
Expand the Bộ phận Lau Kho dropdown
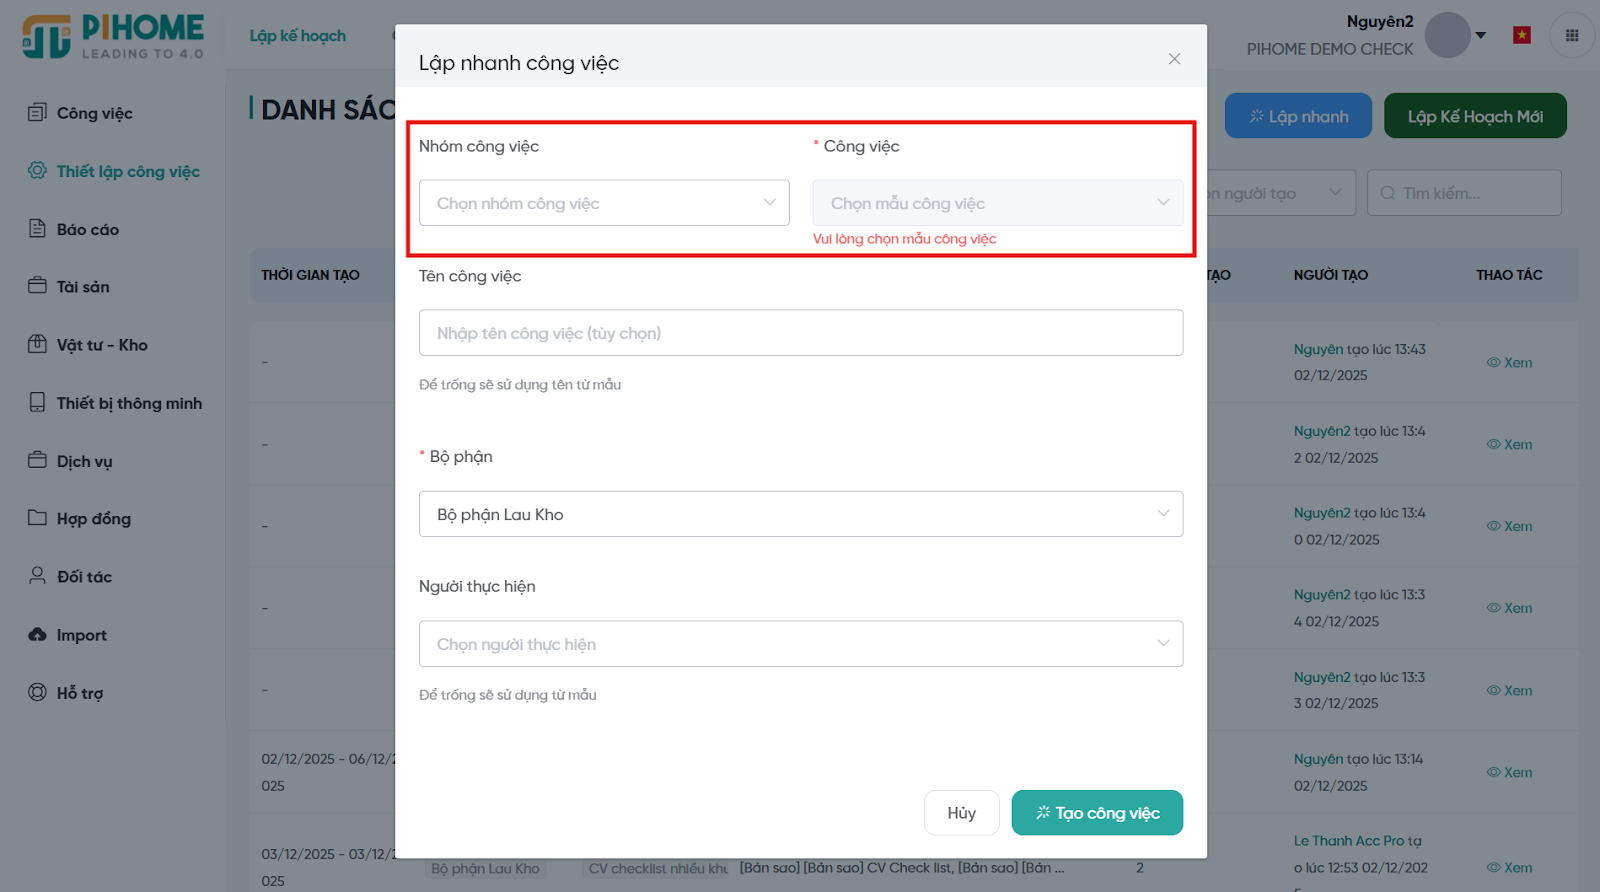click(800, 514)
